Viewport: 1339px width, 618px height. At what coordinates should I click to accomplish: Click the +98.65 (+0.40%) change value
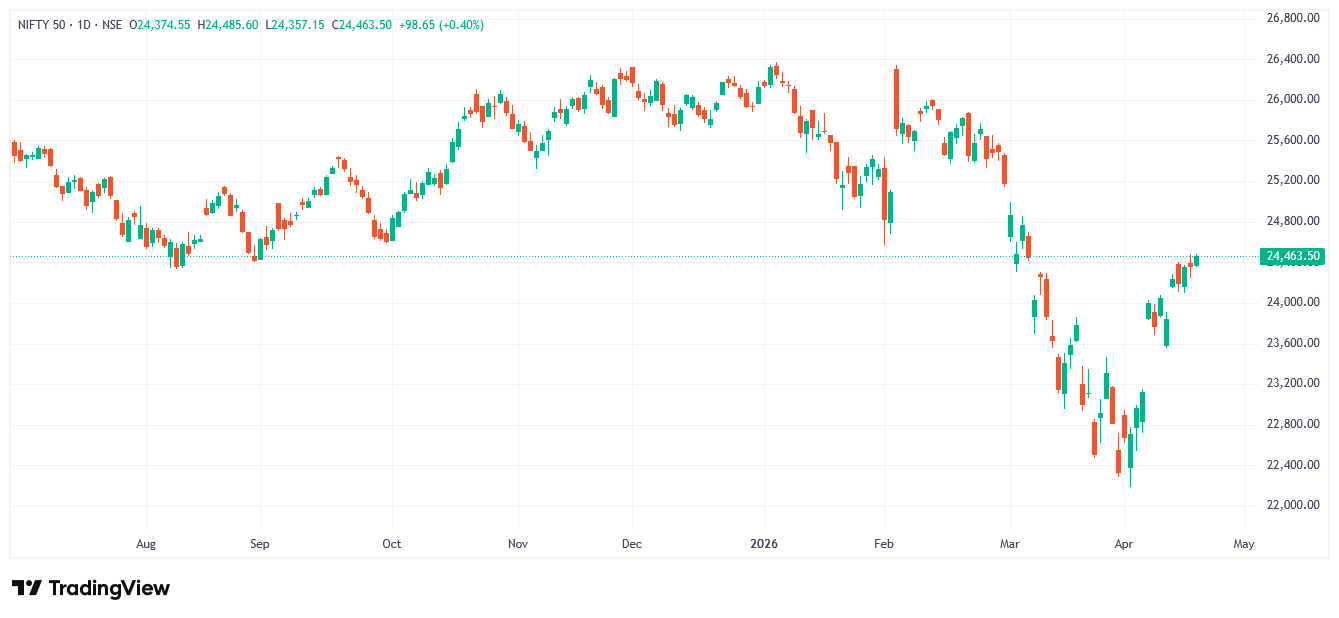441,25
